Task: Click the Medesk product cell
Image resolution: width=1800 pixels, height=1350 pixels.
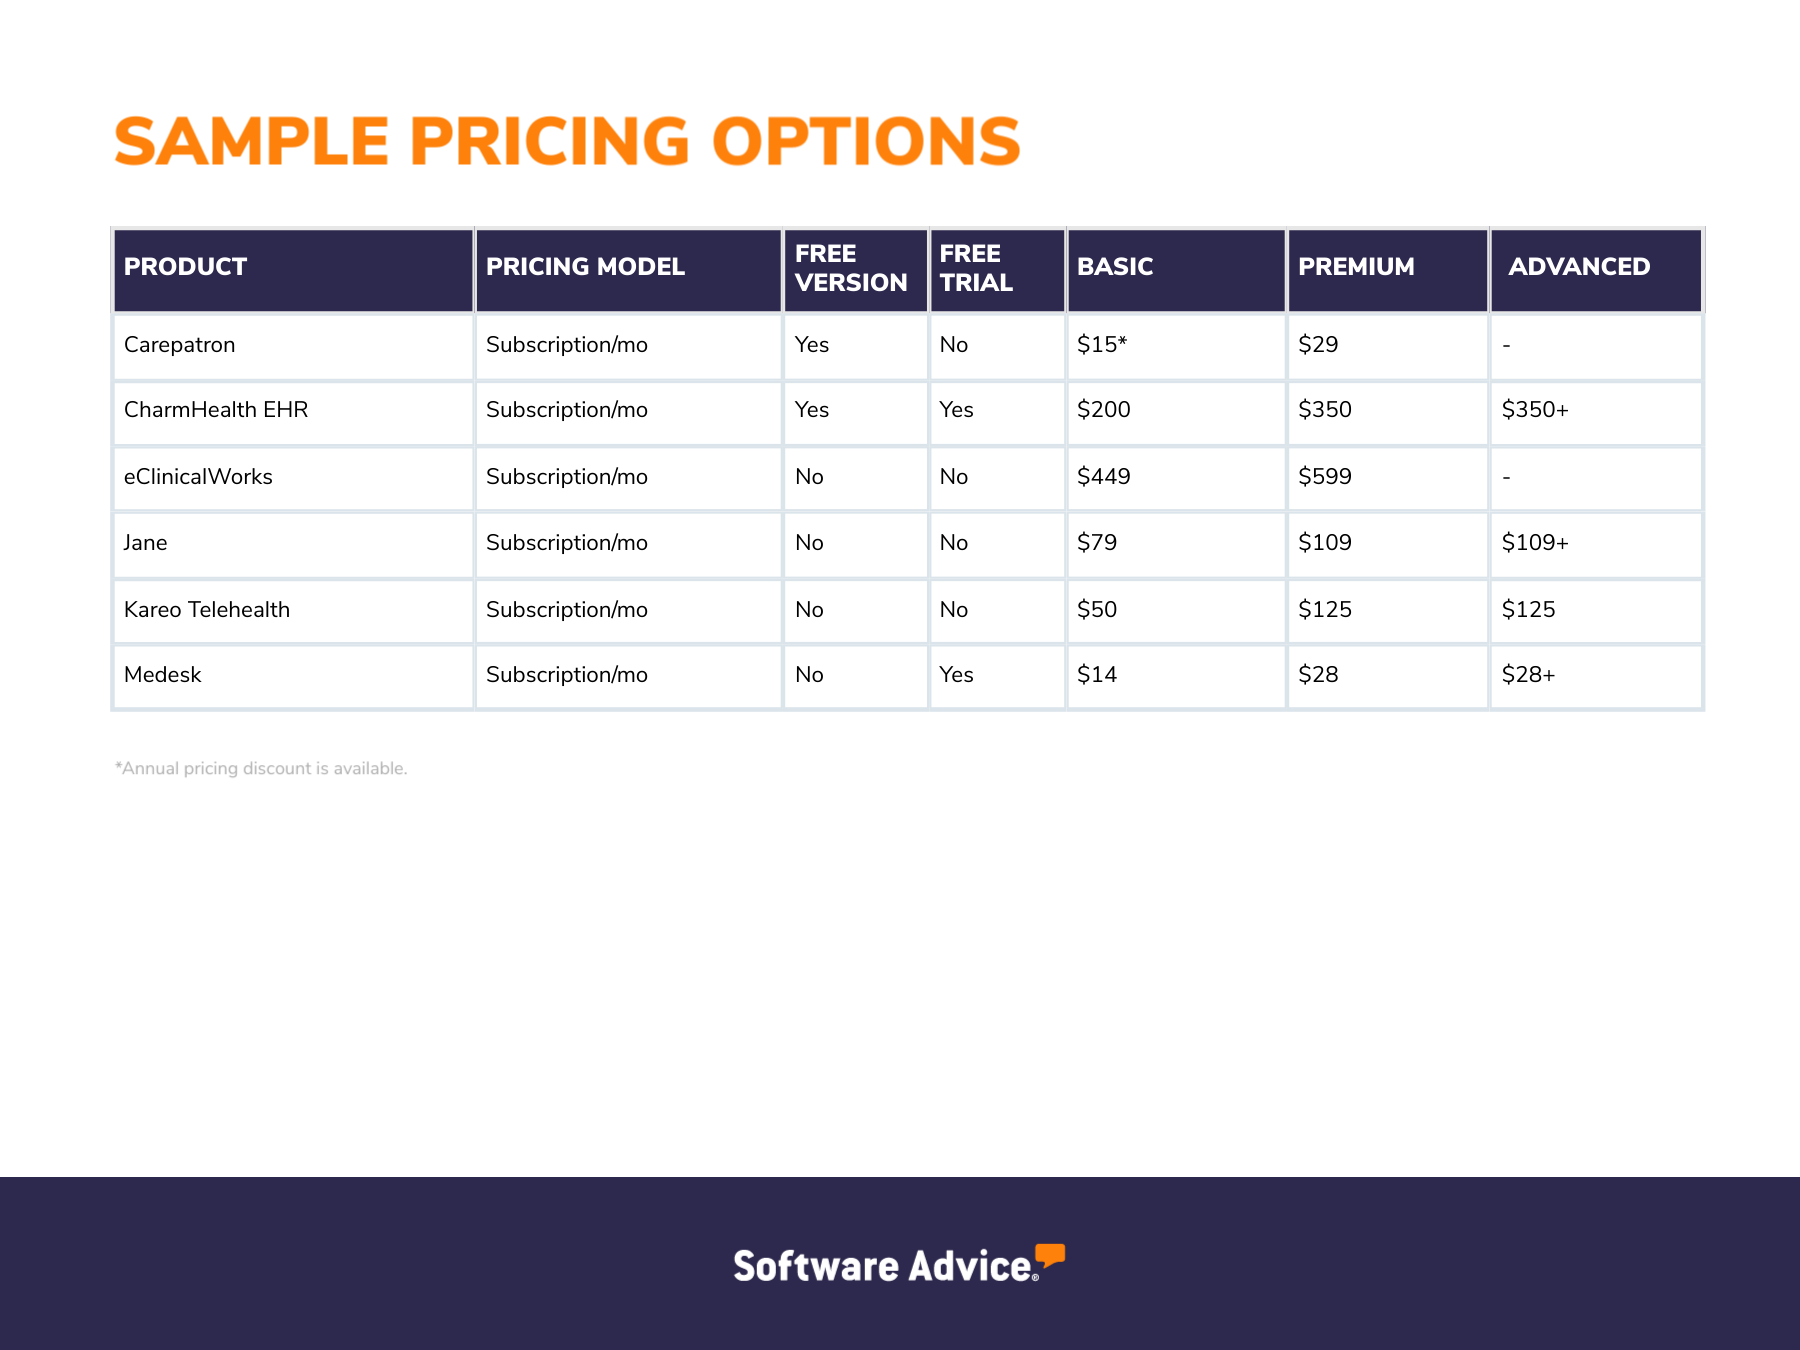Action: [x=293, y=676]
